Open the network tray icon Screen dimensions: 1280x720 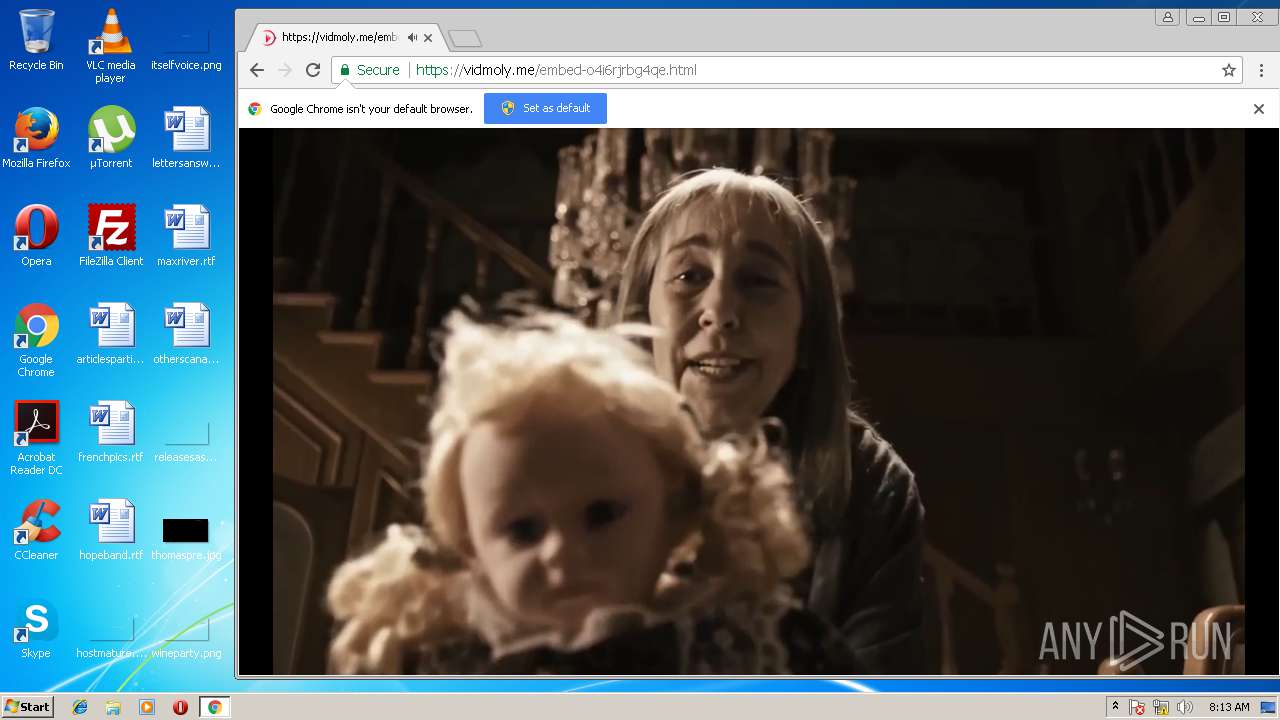click(1161, 708)
